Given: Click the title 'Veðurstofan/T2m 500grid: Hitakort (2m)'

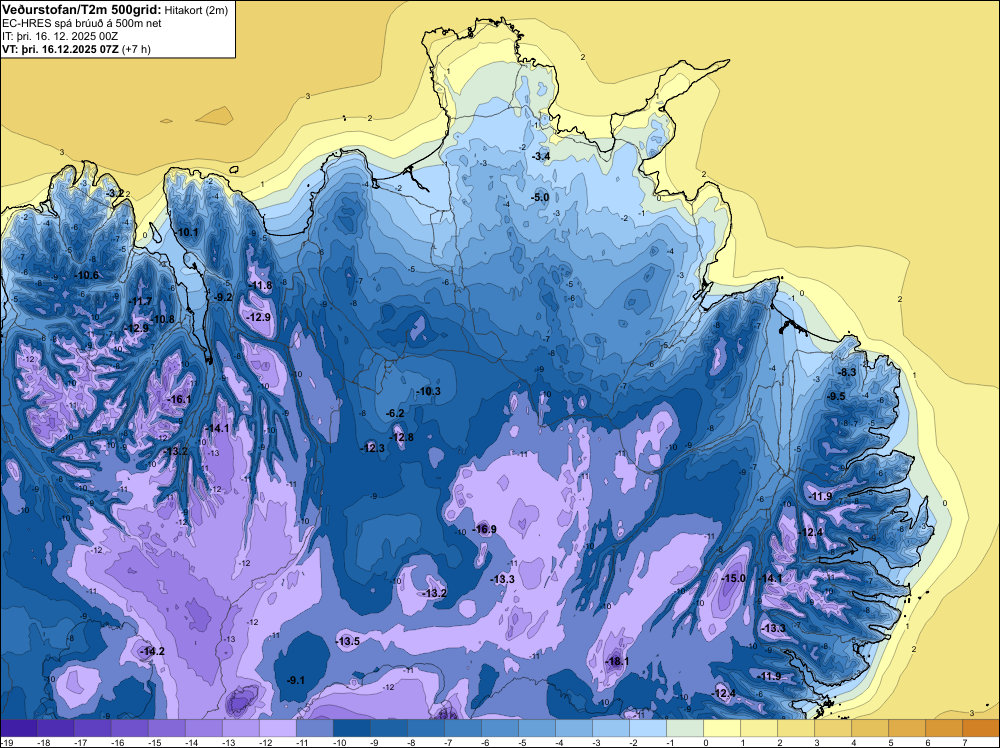Looking at the screenshot, I should [x=114, y=10].
